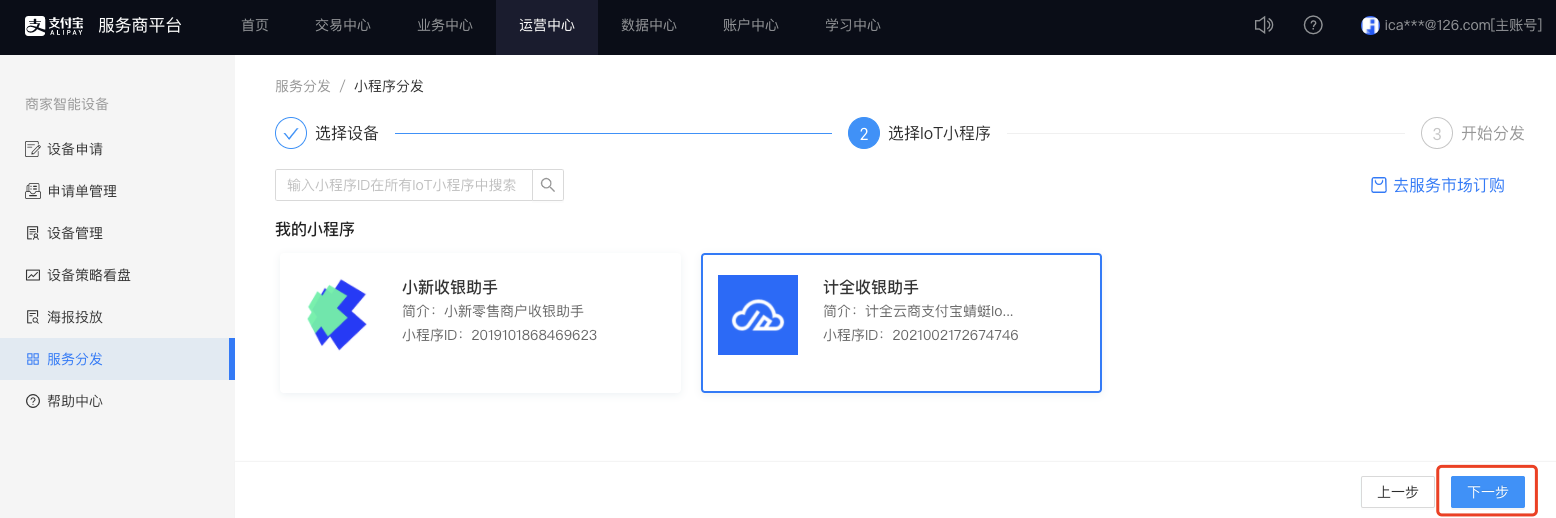Open the 学习中心 tab
The height and width of the screenshot is (518, 1556).
853,25
